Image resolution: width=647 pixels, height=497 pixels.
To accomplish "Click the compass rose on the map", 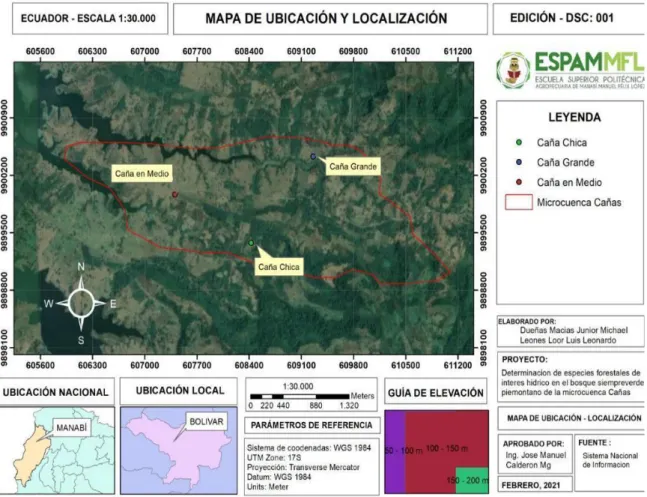I will pyautogui.click(x=81, y=303).
